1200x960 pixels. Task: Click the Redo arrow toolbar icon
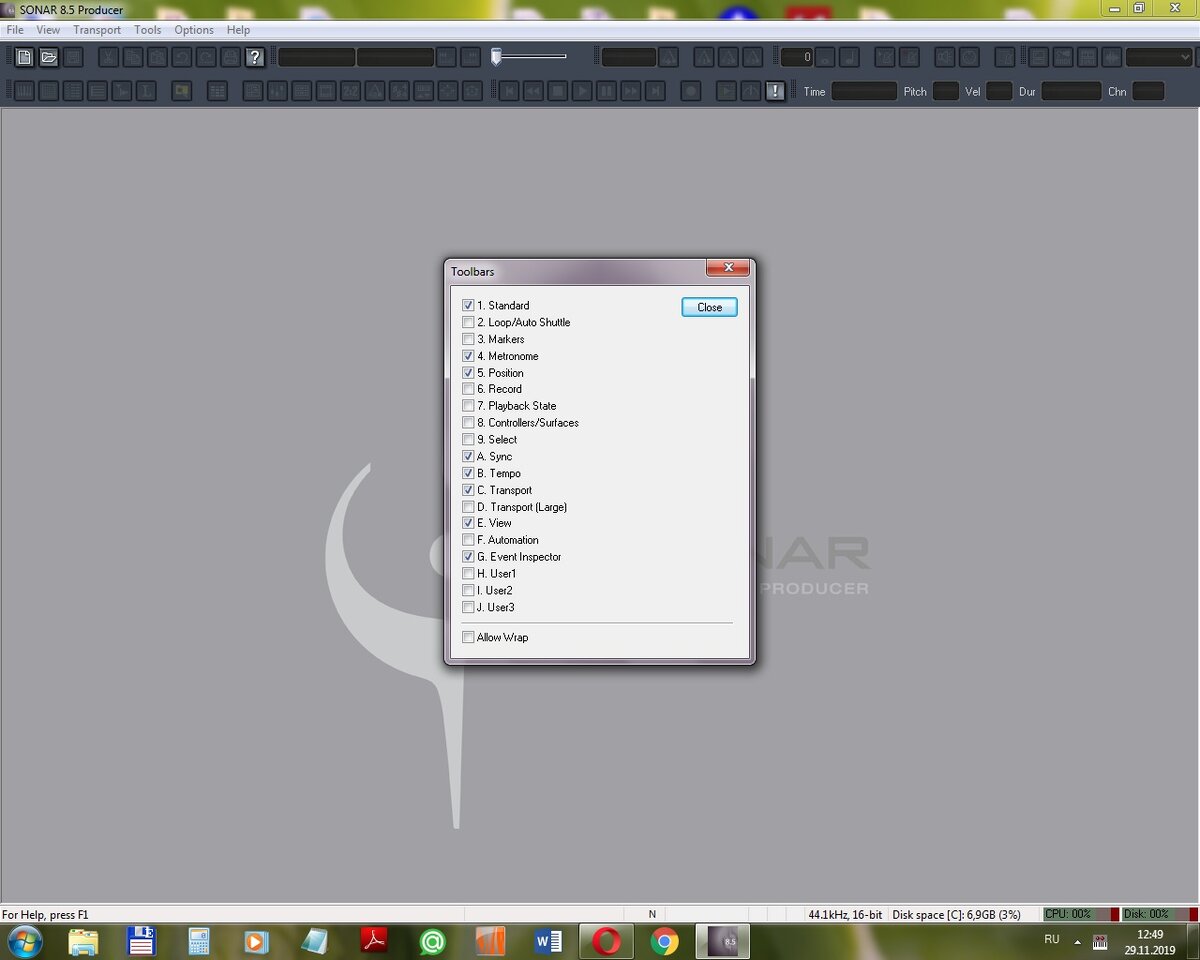coord(206,57)
